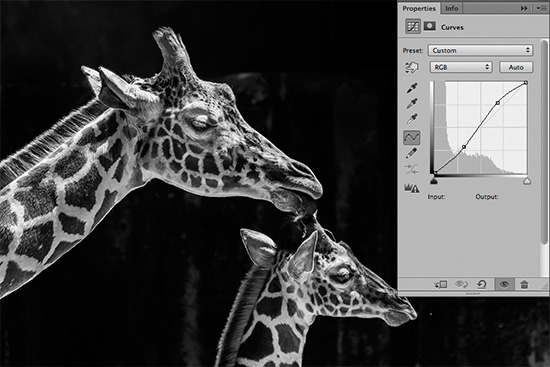
Task: Select the edit points curve tool
Action: click(412, 137)
